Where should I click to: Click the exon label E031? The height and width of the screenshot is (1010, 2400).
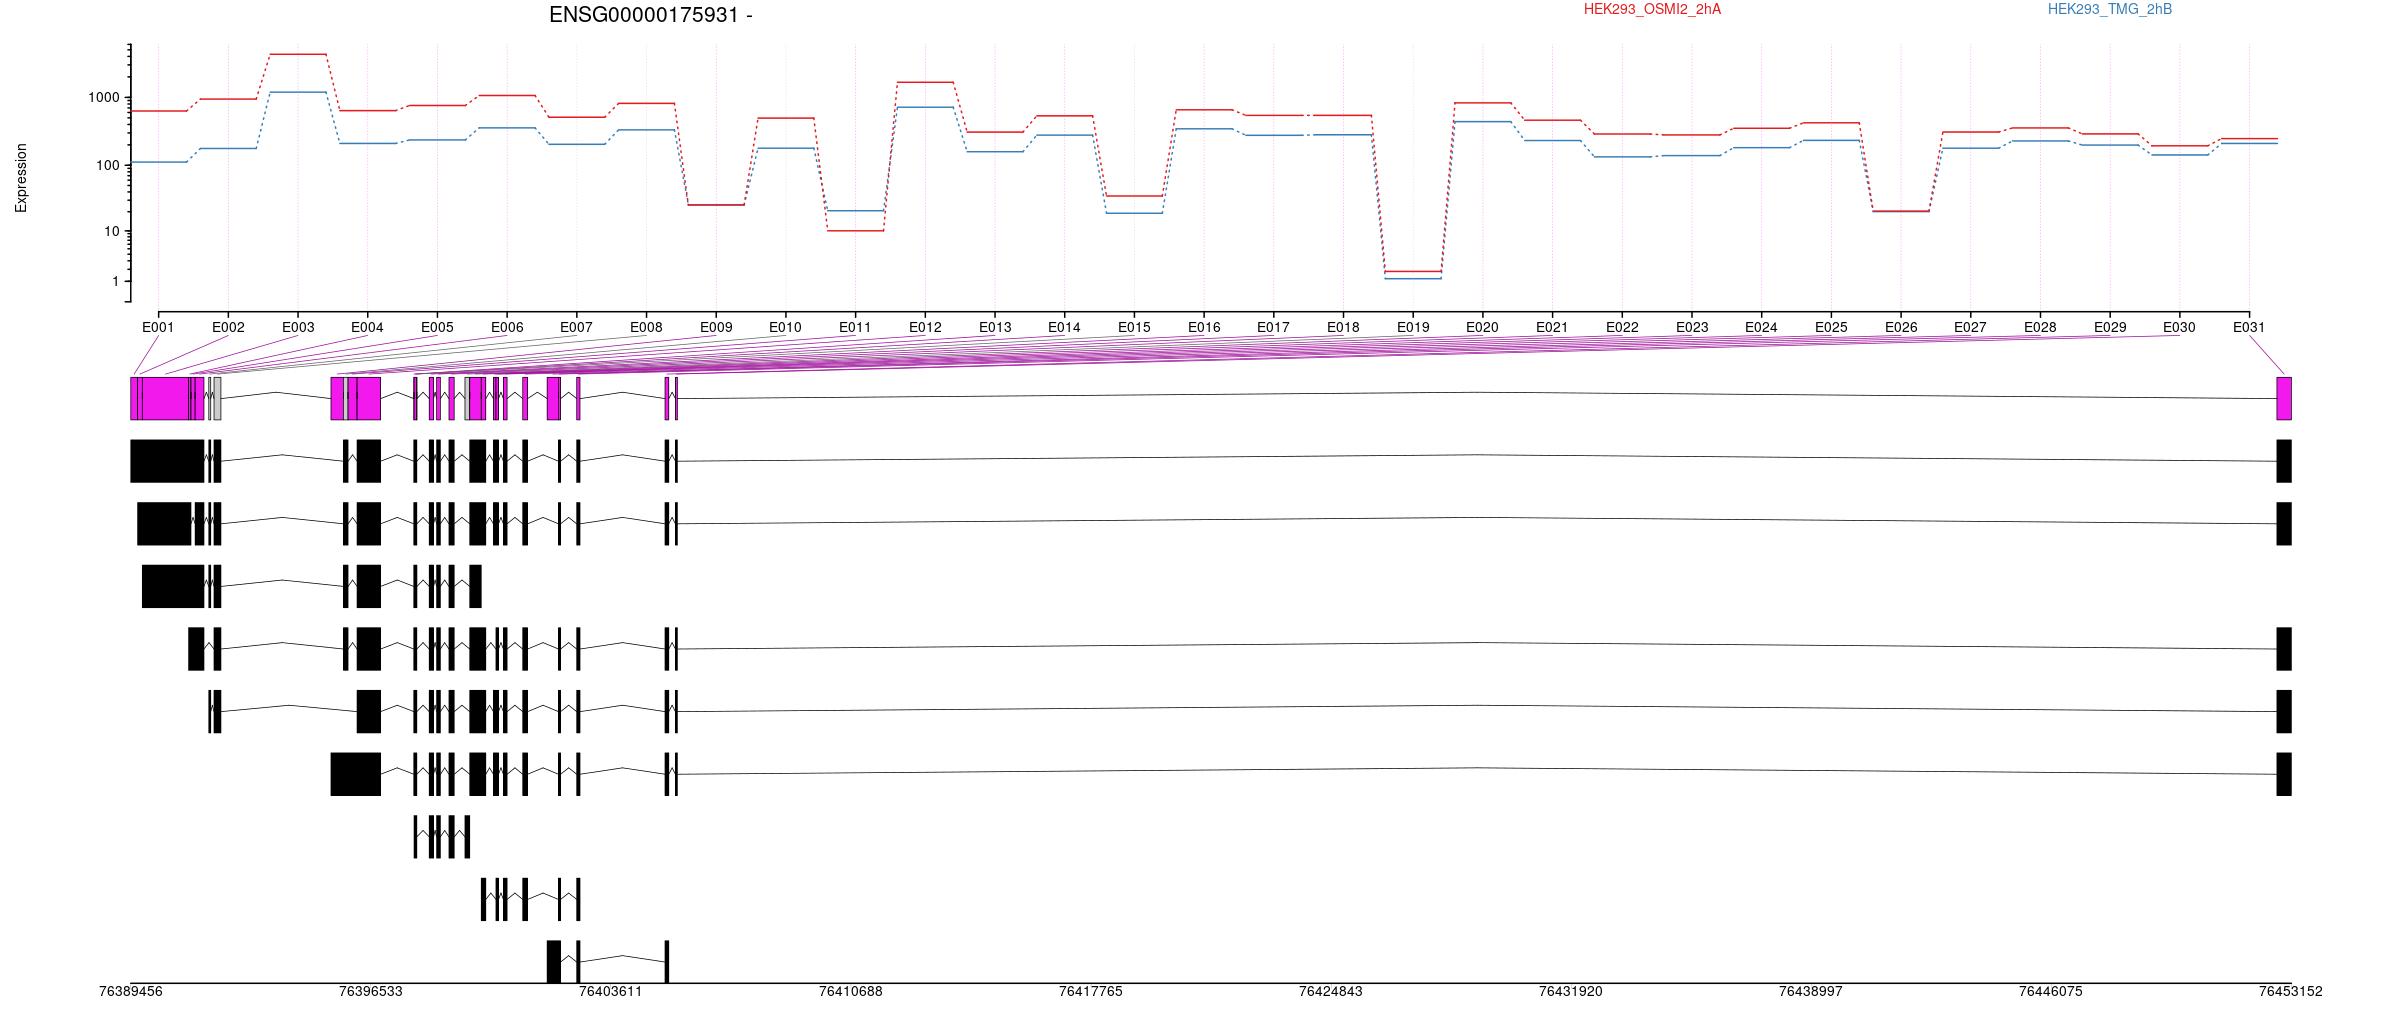click(x=2249, y=327)
